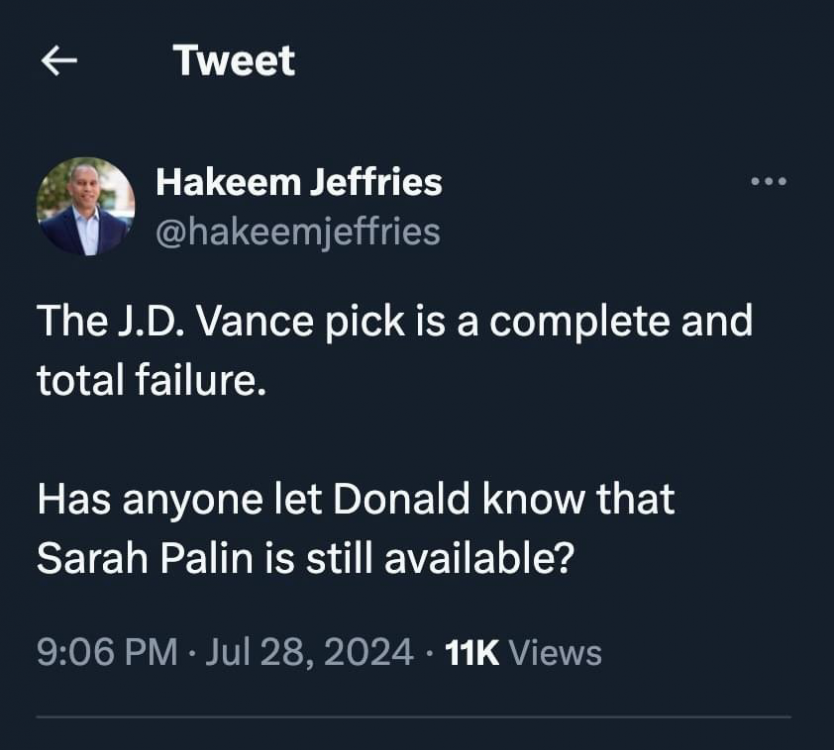Image resolution: width=834 pixels, height=750 pixels.
Task: Click the display name Hakeem Jeffries
Action: coord(299,182)
